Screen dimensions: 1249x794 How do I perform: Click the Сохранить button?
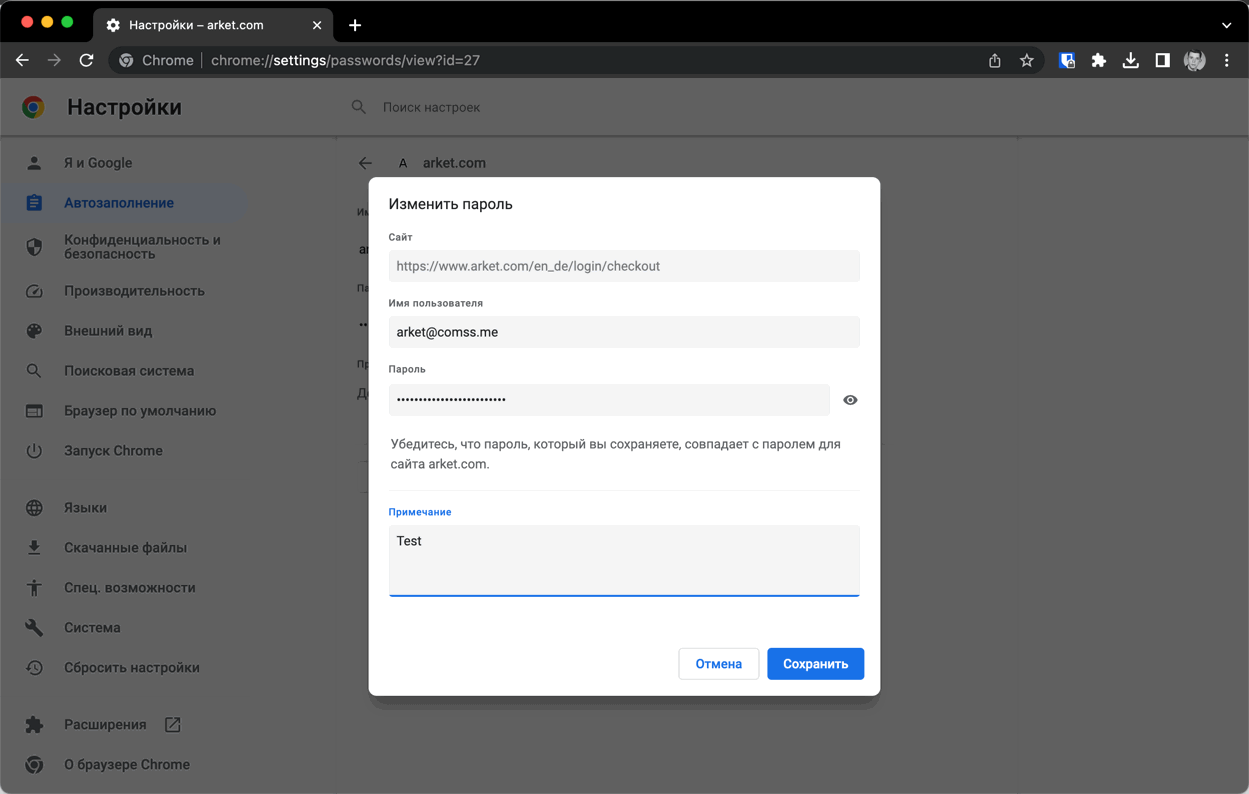[x=815, y=664]
